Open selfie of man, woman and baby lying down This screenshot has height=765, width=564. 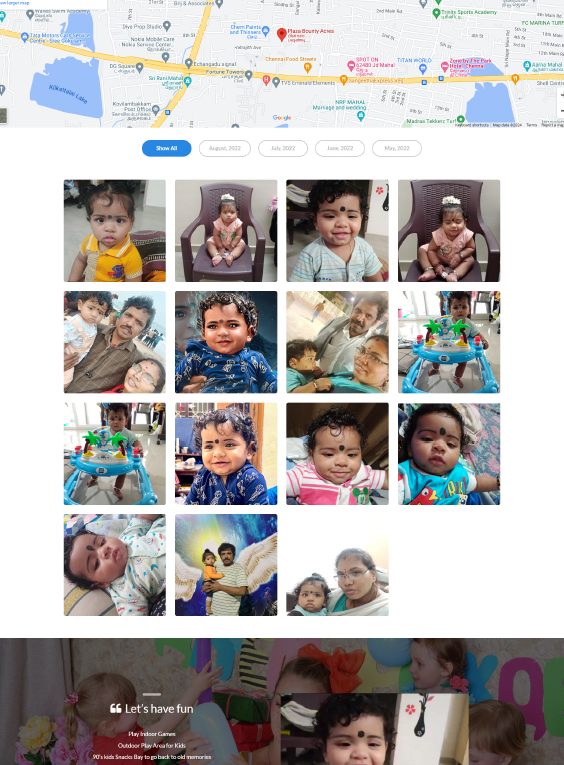(338, 342)
